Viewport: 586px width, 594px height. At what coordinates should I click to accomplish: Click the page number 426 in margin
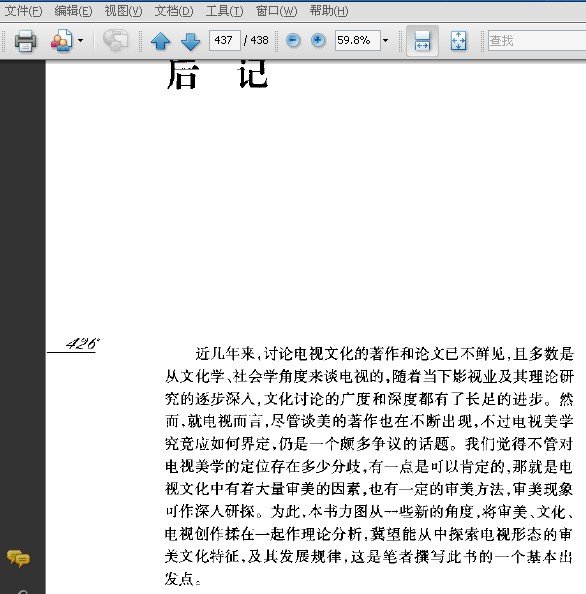tap(82, 344)
